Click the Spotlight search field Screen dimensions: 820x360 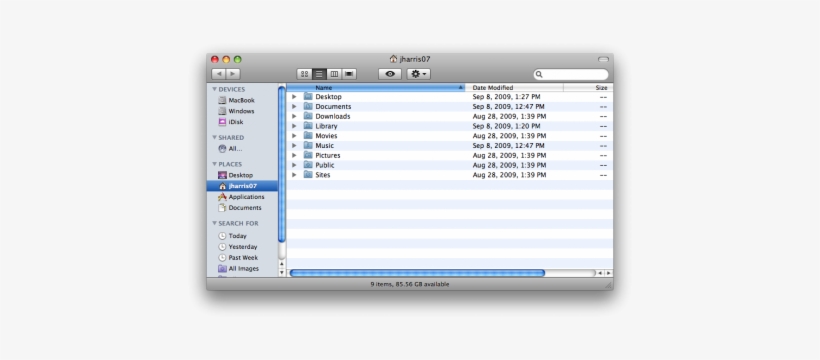click(x=571, y=74)
